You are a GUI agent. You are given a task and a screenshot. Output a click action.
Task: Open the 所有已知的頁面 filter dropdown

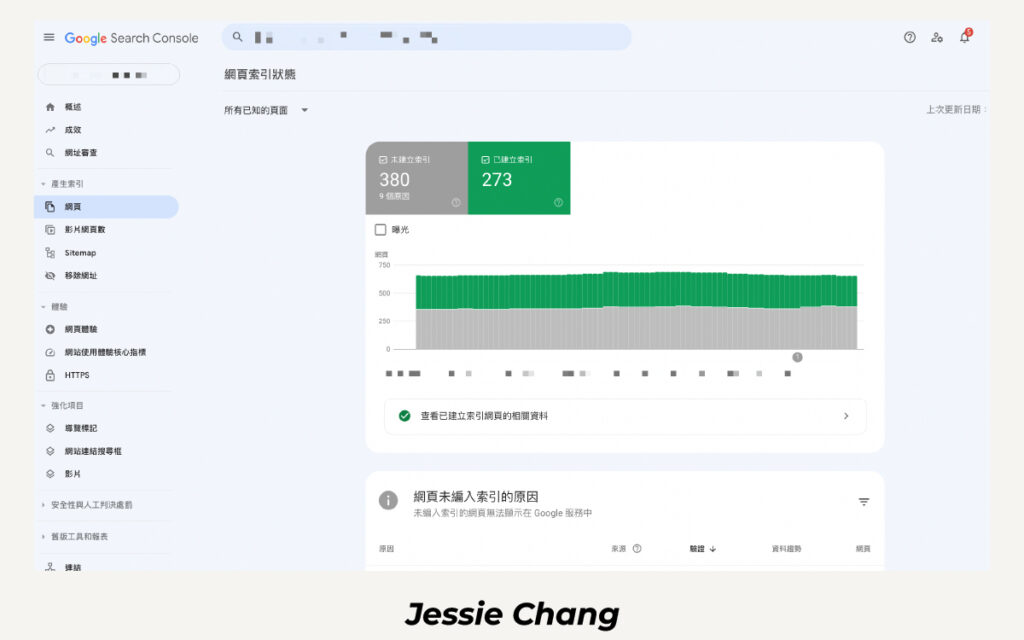(266, 110)
